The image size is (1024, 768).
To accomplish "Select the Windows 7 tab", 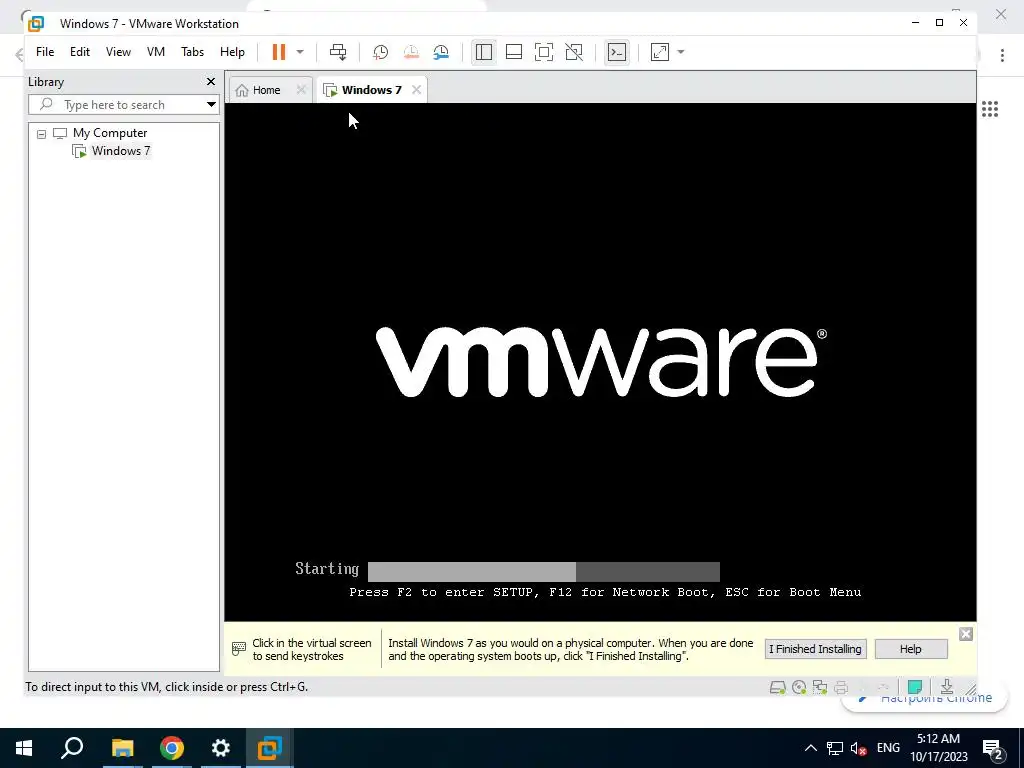I will (371, 89).
